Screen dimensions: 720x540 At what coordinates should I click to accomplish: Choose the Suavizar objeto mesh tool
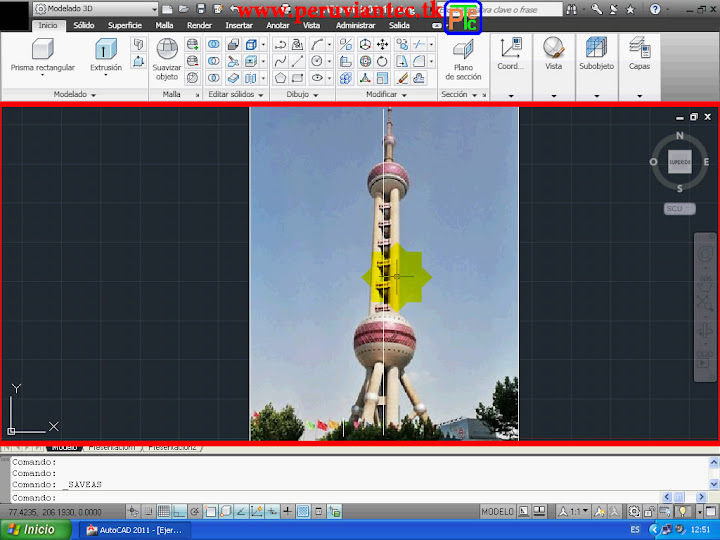167,60
